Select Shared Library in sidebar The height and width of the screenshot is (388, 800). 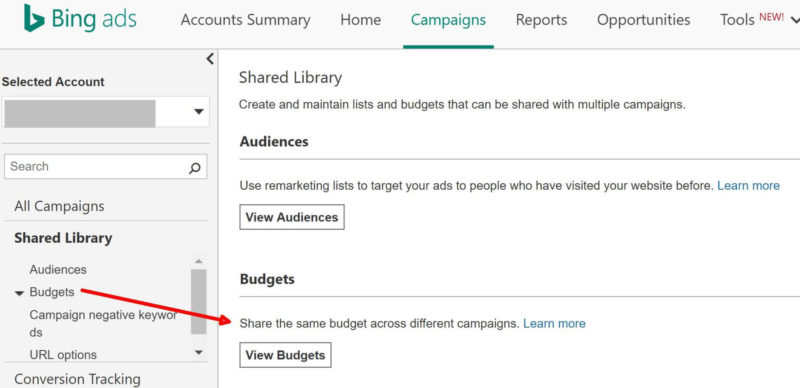(x=63, y=238)
